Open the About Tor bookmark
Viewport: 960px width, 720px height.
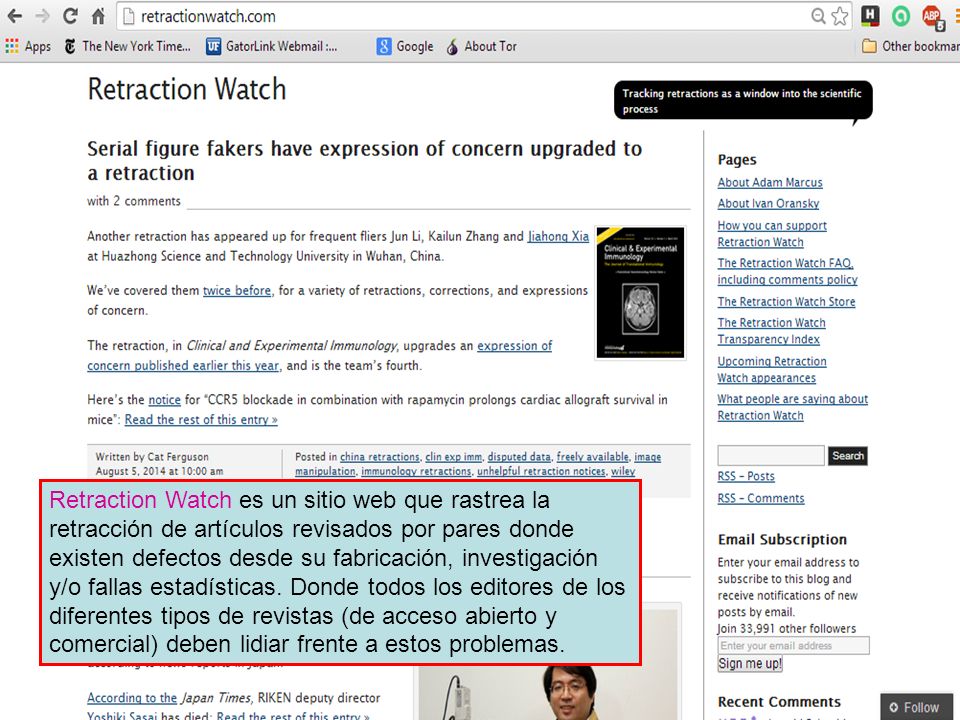point(481,47)
